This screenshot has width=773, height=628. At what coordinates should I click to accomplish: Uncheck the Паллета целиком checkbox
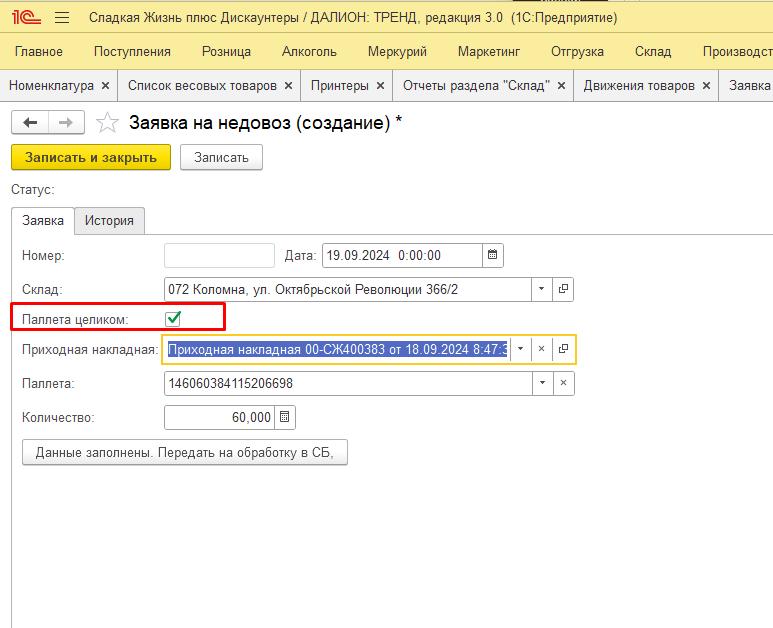[173, 318]
